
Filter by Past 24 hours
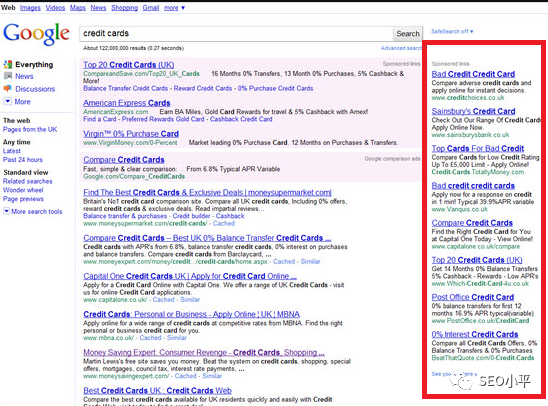[x=23, y=160]
